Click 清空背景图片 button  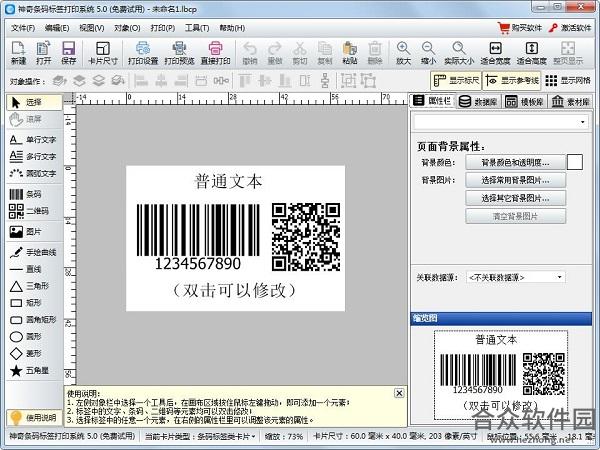click(x=515, y=216)
